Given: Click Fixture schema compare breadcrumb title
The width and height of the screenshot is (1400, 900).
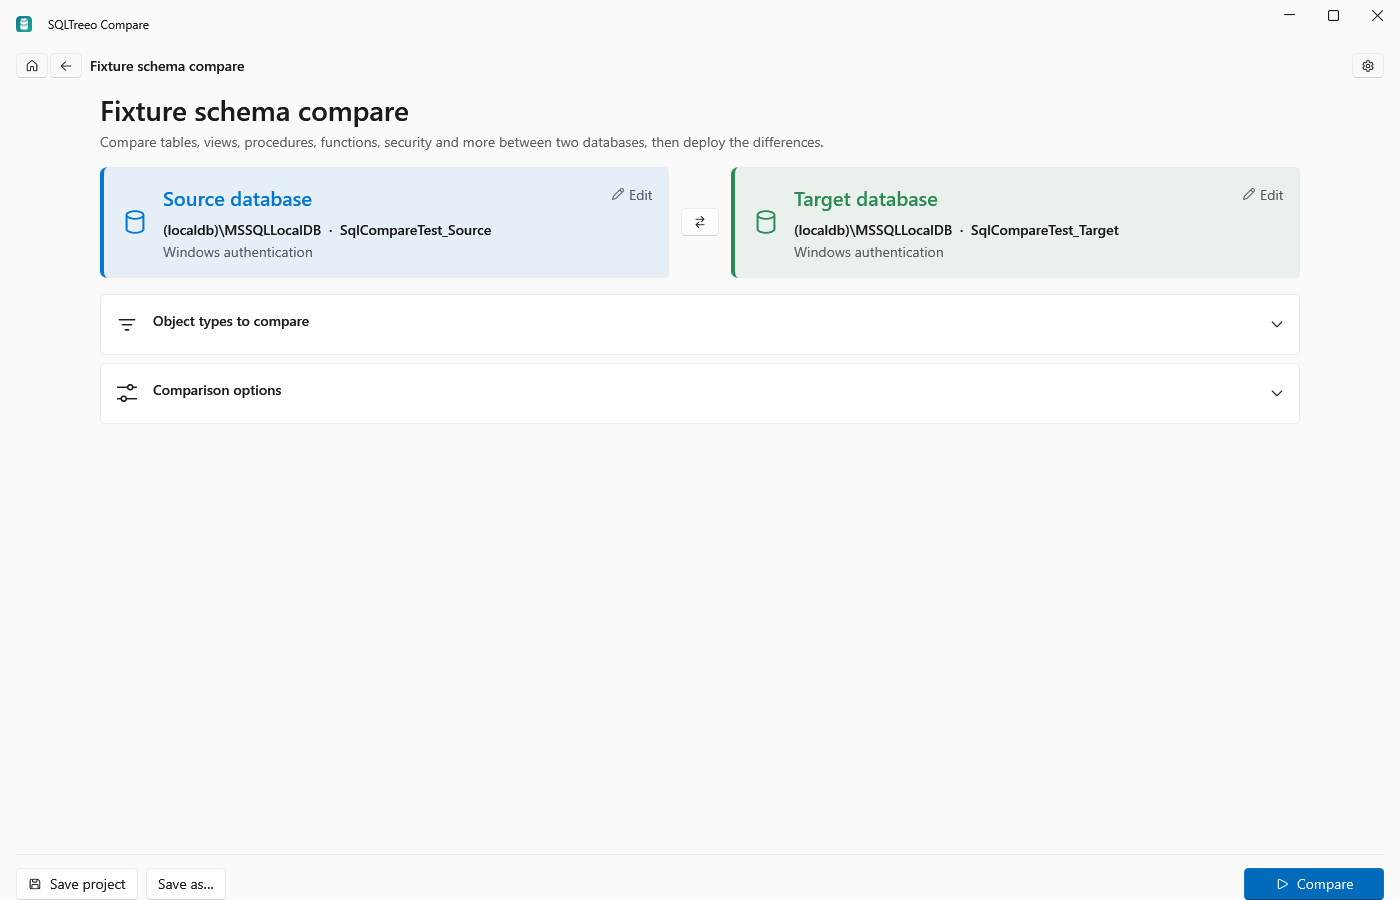Looking at the screenshot, I should click(x=167, y=66).
